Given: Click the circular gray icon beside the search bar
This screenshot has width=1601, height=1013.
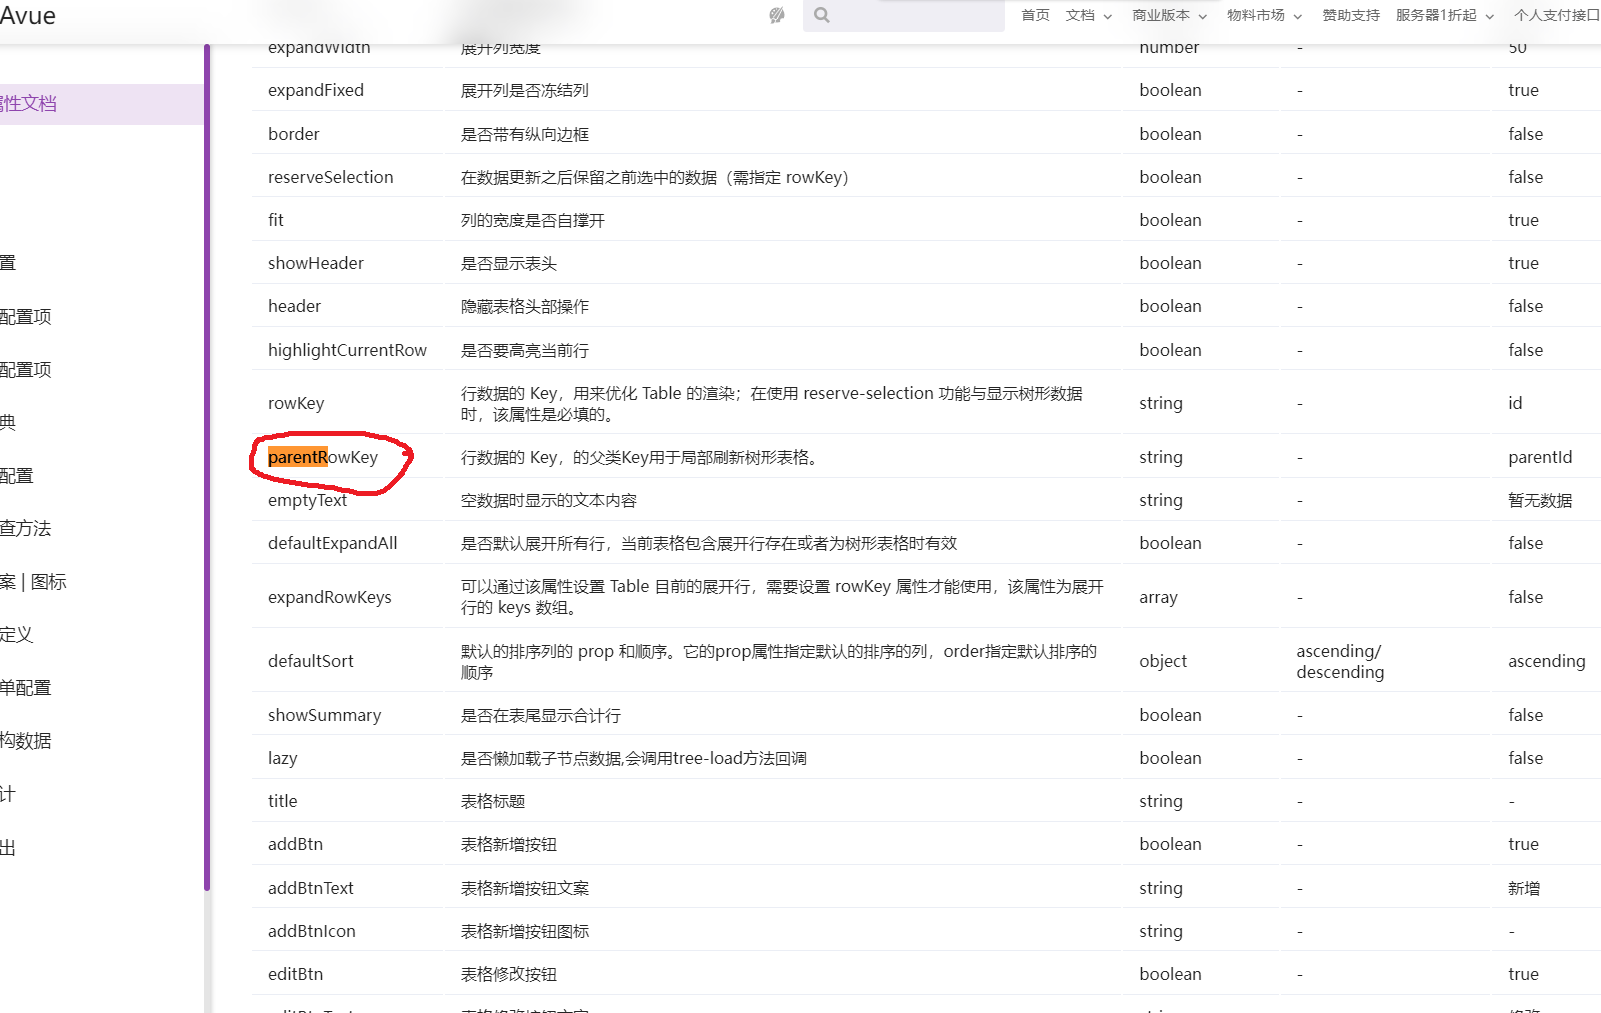Looking at the screenshot, I should point(777,15).
